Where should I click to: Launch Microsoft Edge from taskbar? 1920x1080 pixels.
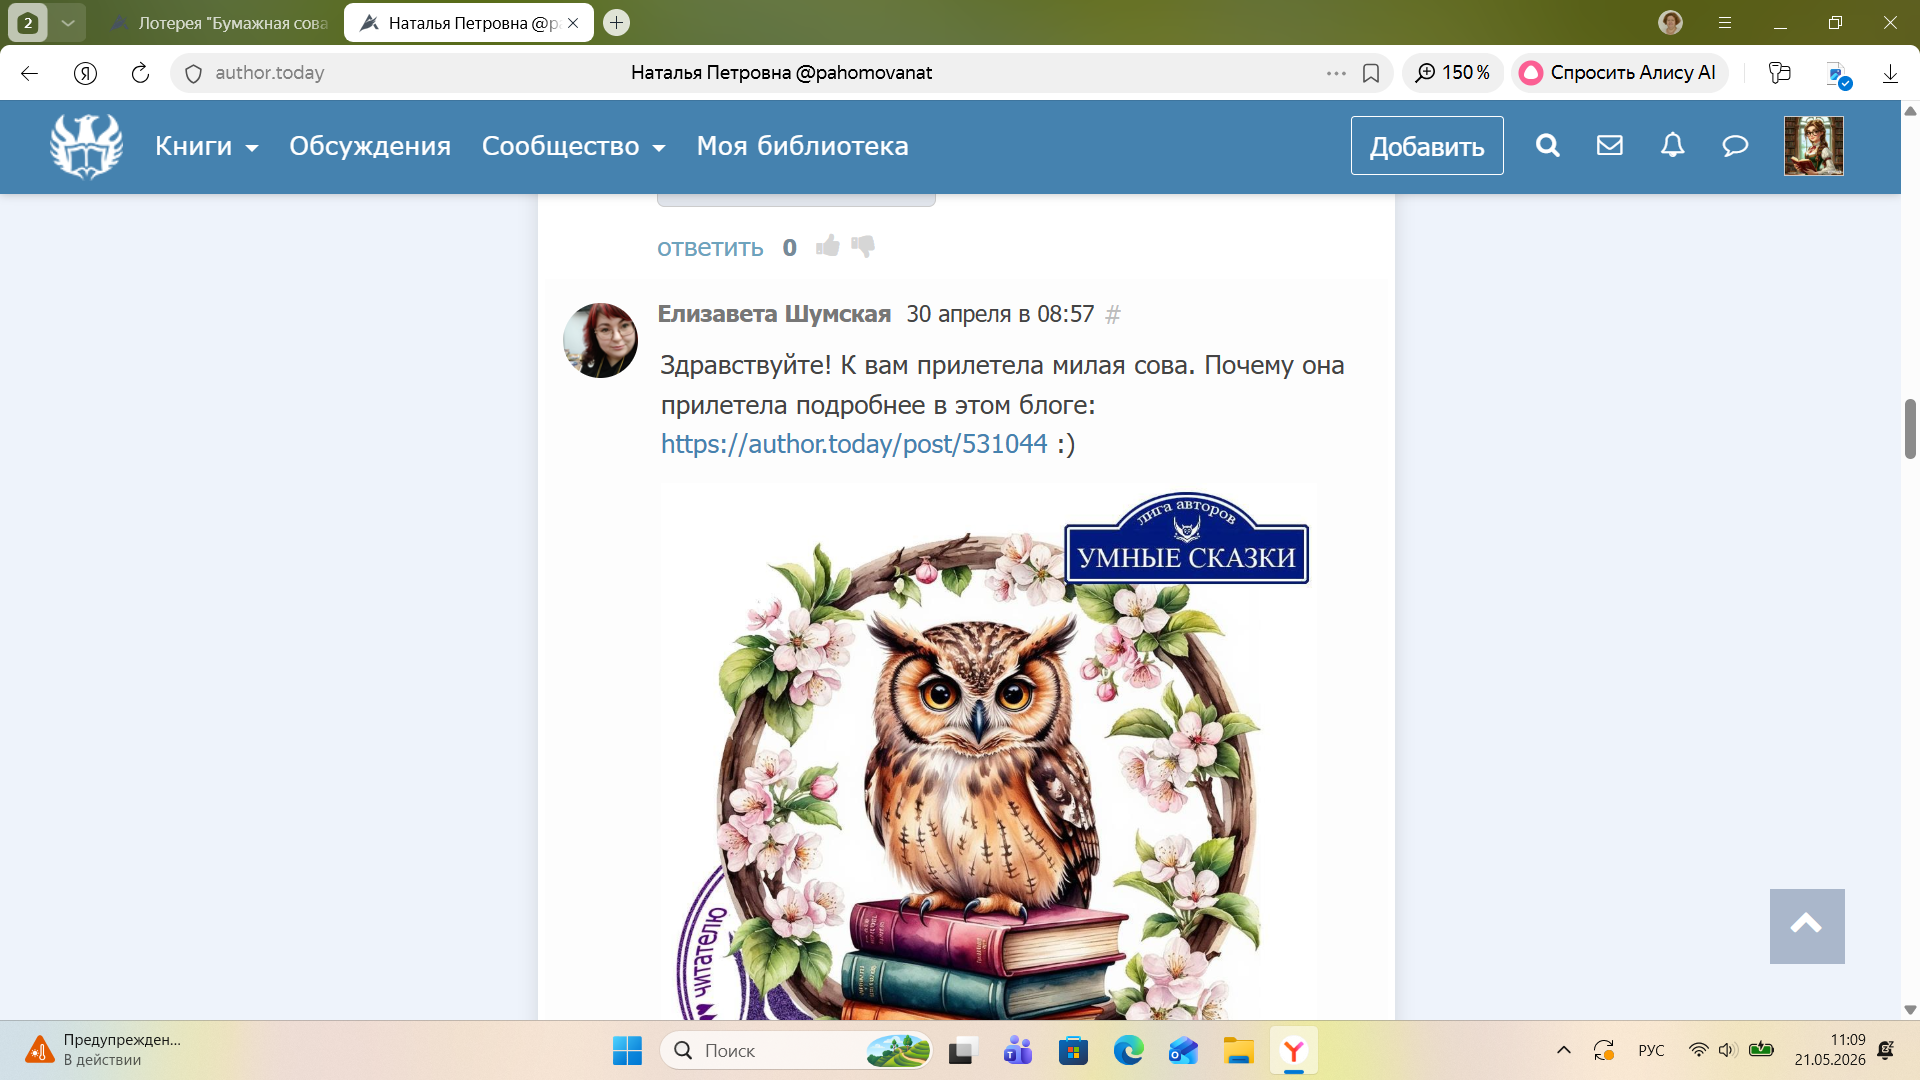[1128, 1051]
